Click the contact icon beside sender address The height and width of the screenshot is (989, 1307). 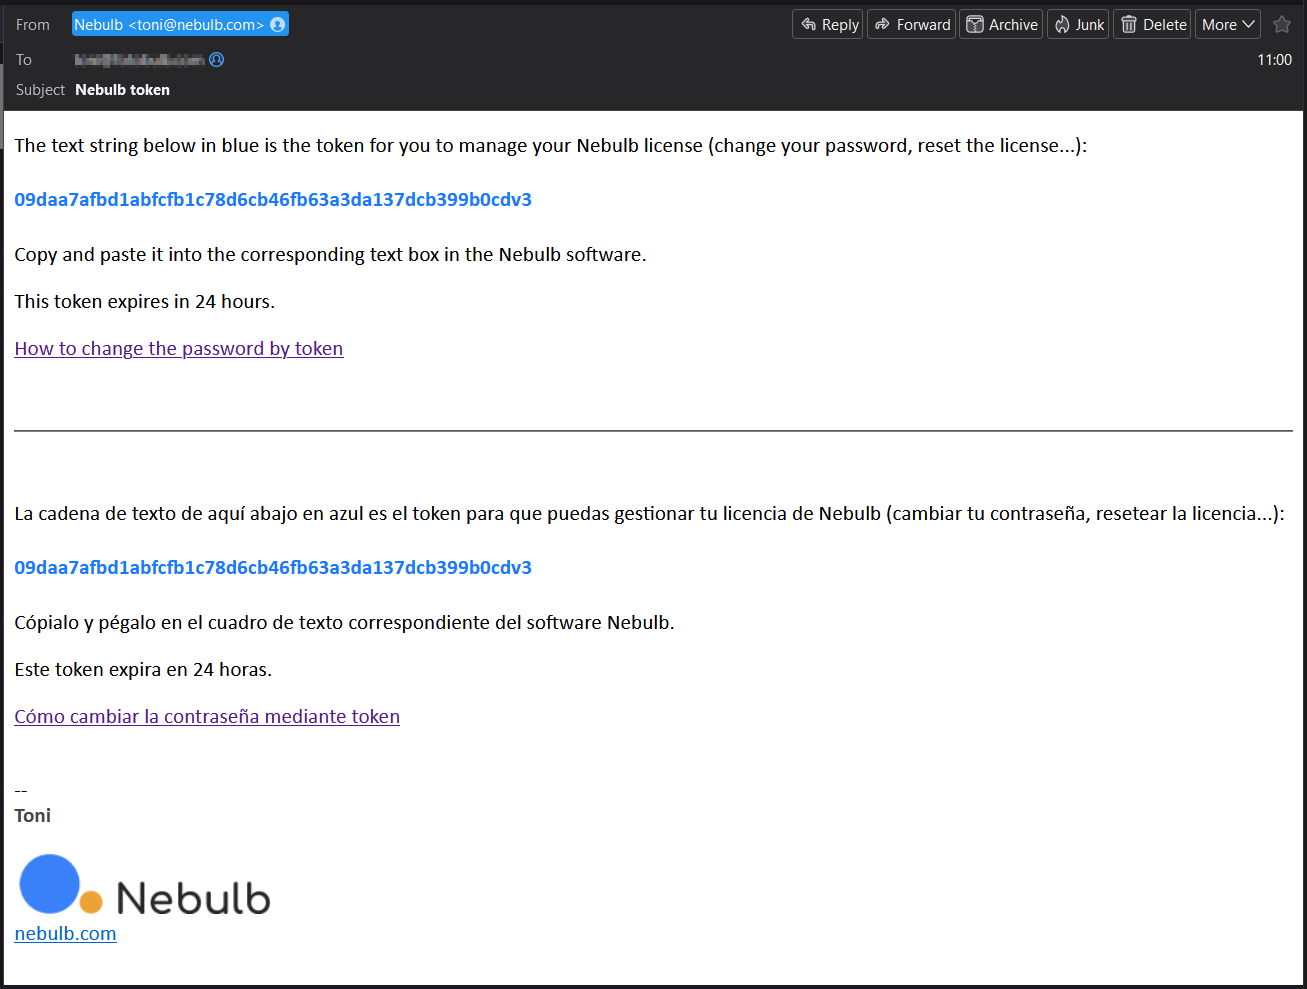pos(277,24)
